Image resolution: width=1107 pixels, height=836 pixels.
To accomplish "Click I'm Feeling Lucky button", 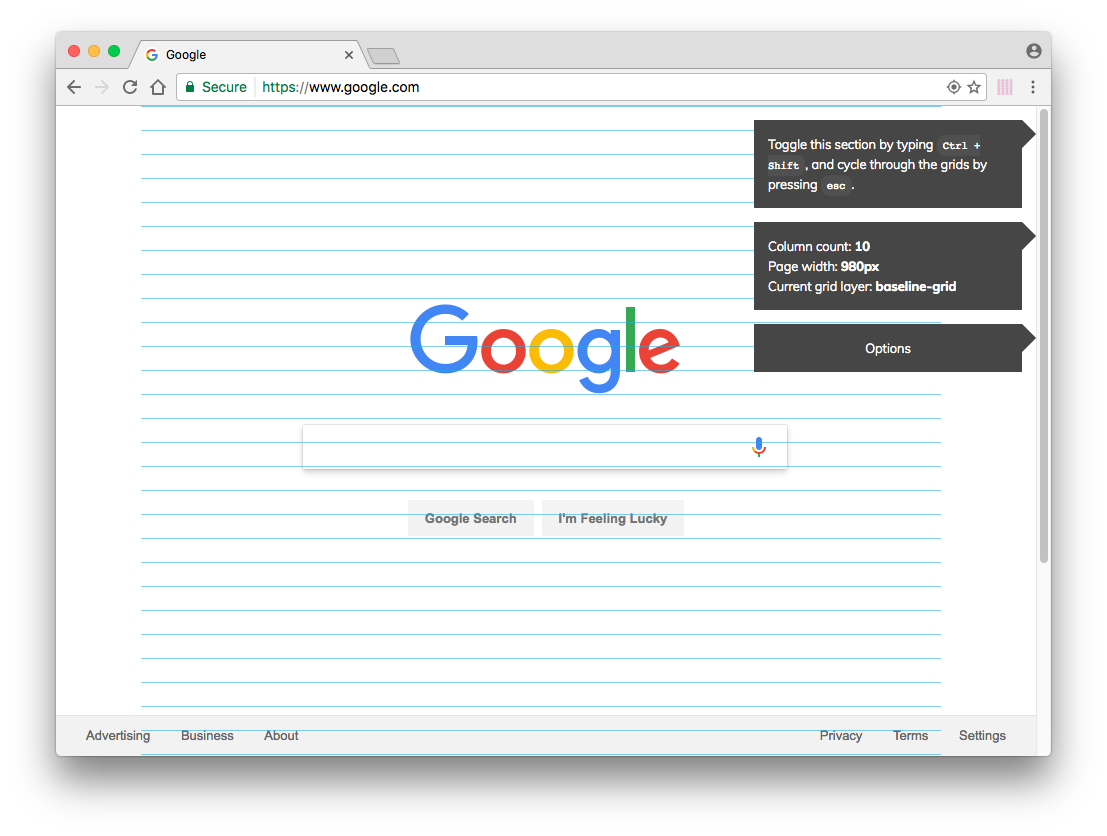I will click(613, 518).
